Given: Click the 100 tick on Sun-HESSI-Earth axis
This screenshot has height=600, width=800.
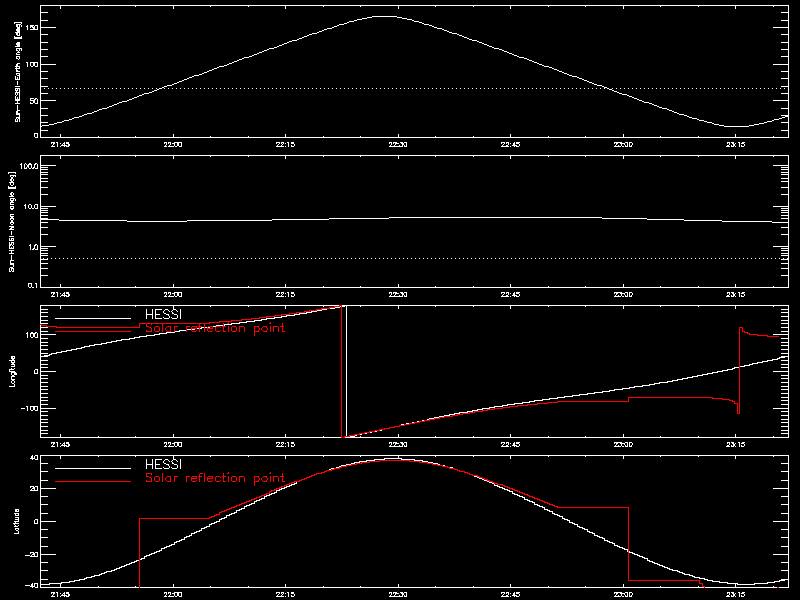Looking at the screenshot, I should (x=32, y=64).
